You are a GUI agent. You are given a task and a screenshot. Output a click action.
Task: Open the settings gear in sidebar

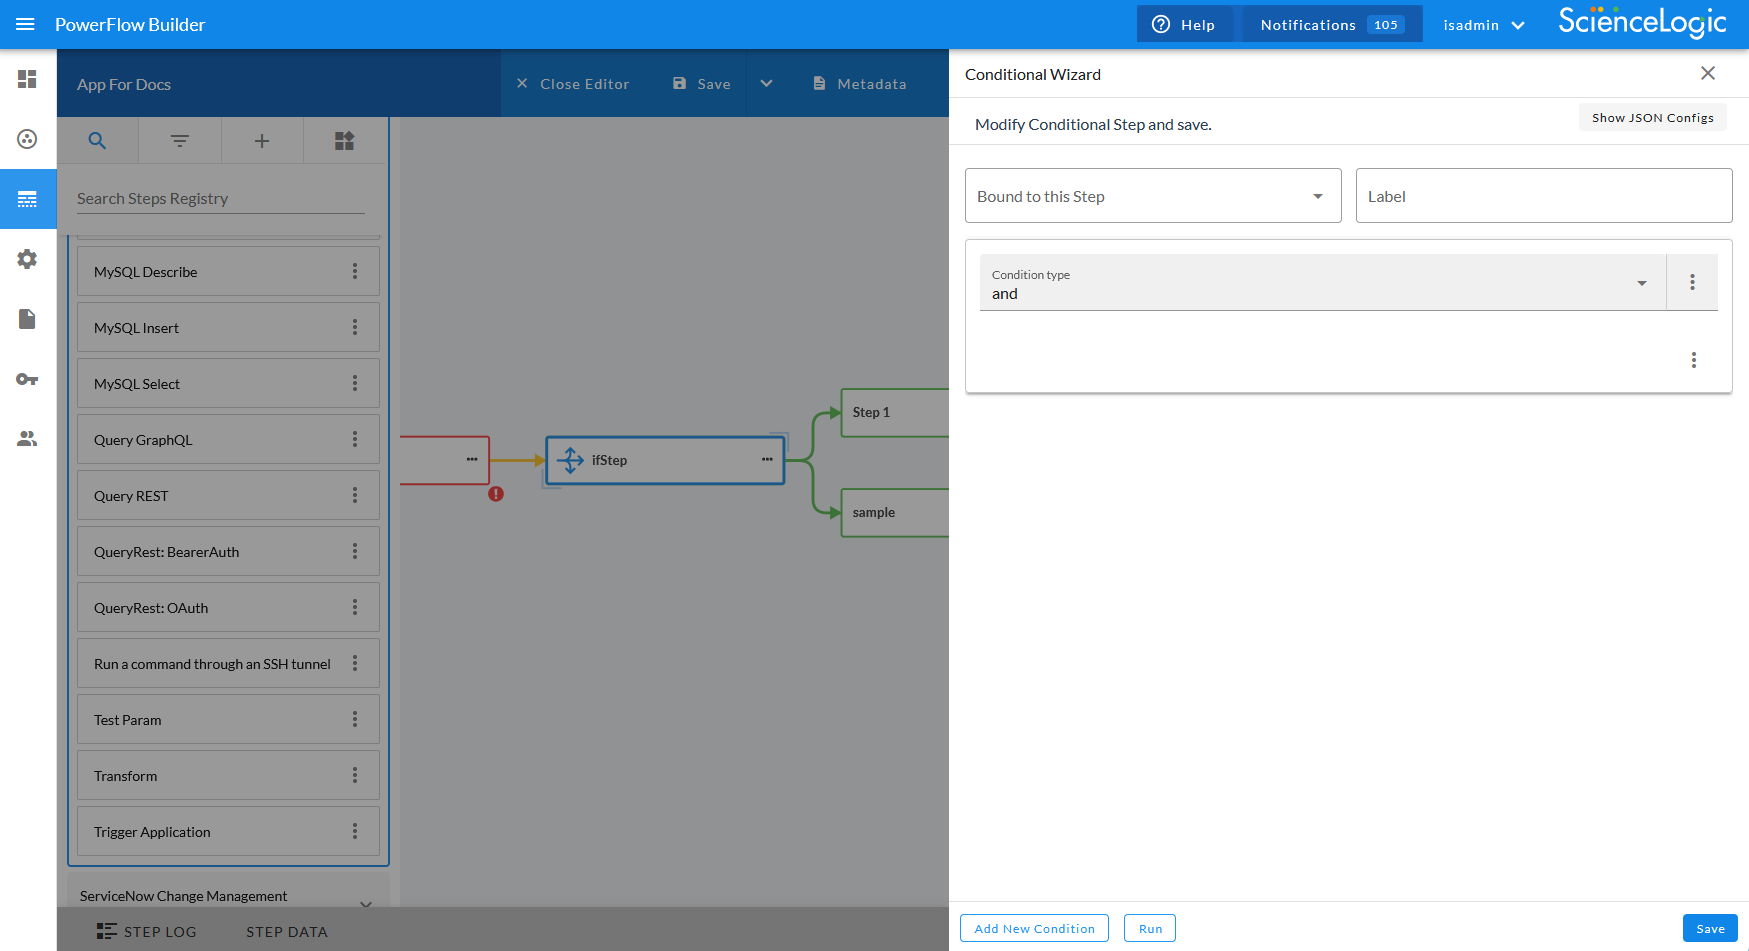(x=27, y=259)
